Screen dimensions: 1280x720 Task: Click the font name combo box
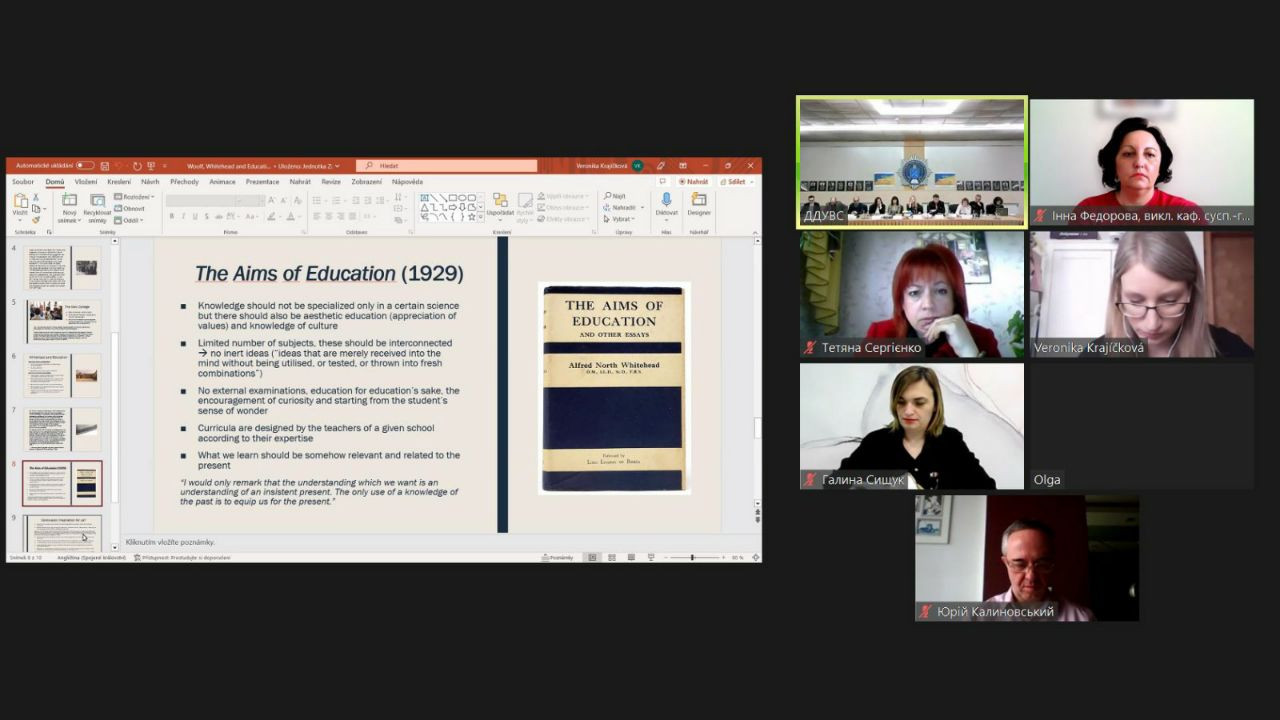click(205, 201)
